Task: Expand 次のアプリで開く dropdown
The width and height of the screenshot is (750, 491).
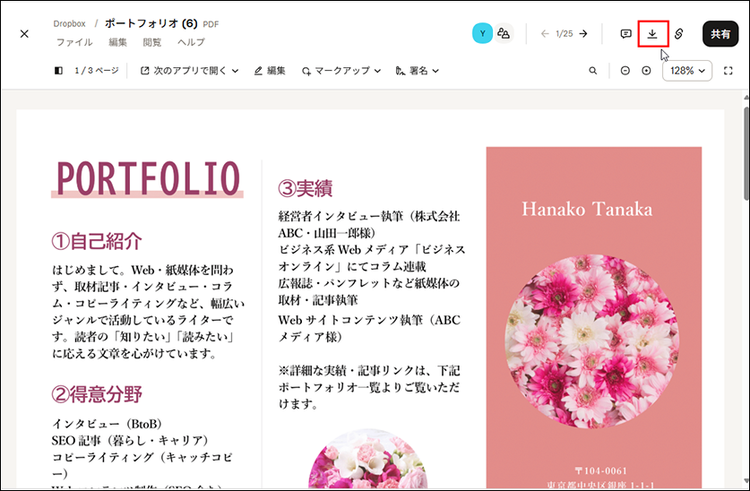Action: pyautogui.click(x=189, y=71)
